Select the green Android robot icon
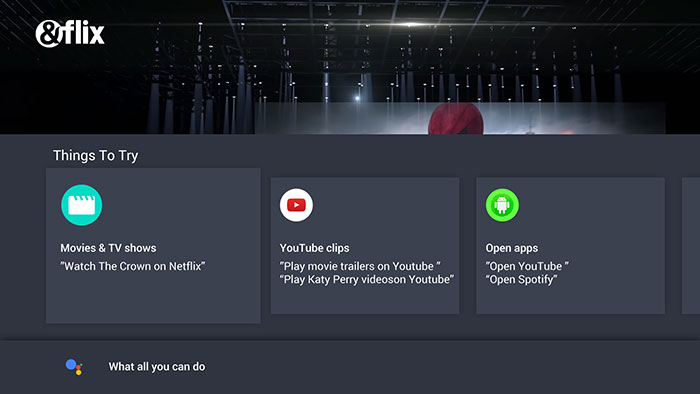 point(502,205)
